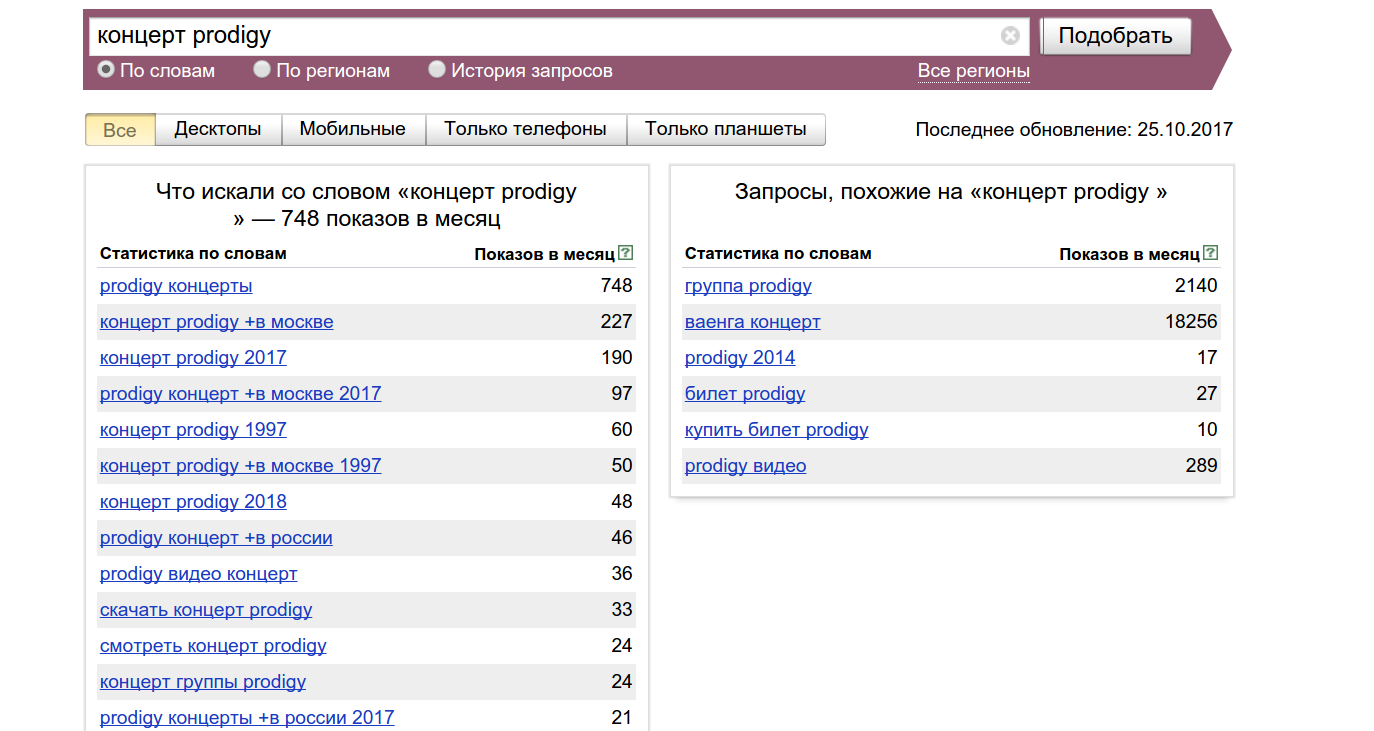Switch to the 'Десктопы' tab

(218, 129)
